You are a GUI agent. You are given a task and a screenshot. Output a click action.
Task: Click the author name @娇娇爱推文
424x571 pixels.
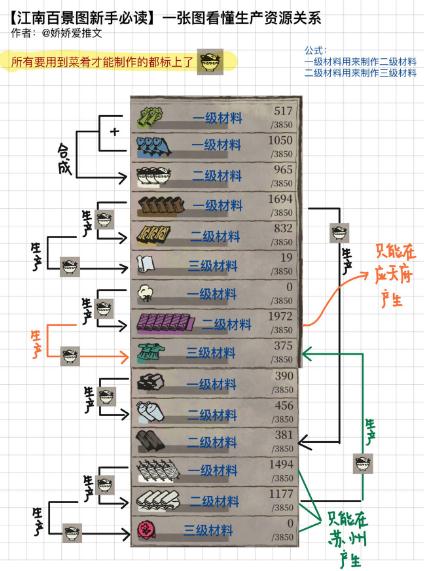72,34
